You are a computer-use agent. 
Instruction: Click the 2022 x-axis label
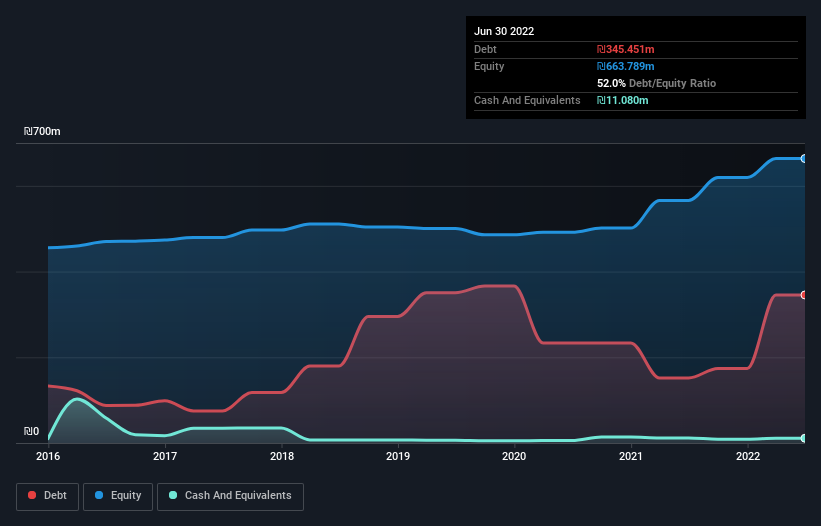click(748, 456)
